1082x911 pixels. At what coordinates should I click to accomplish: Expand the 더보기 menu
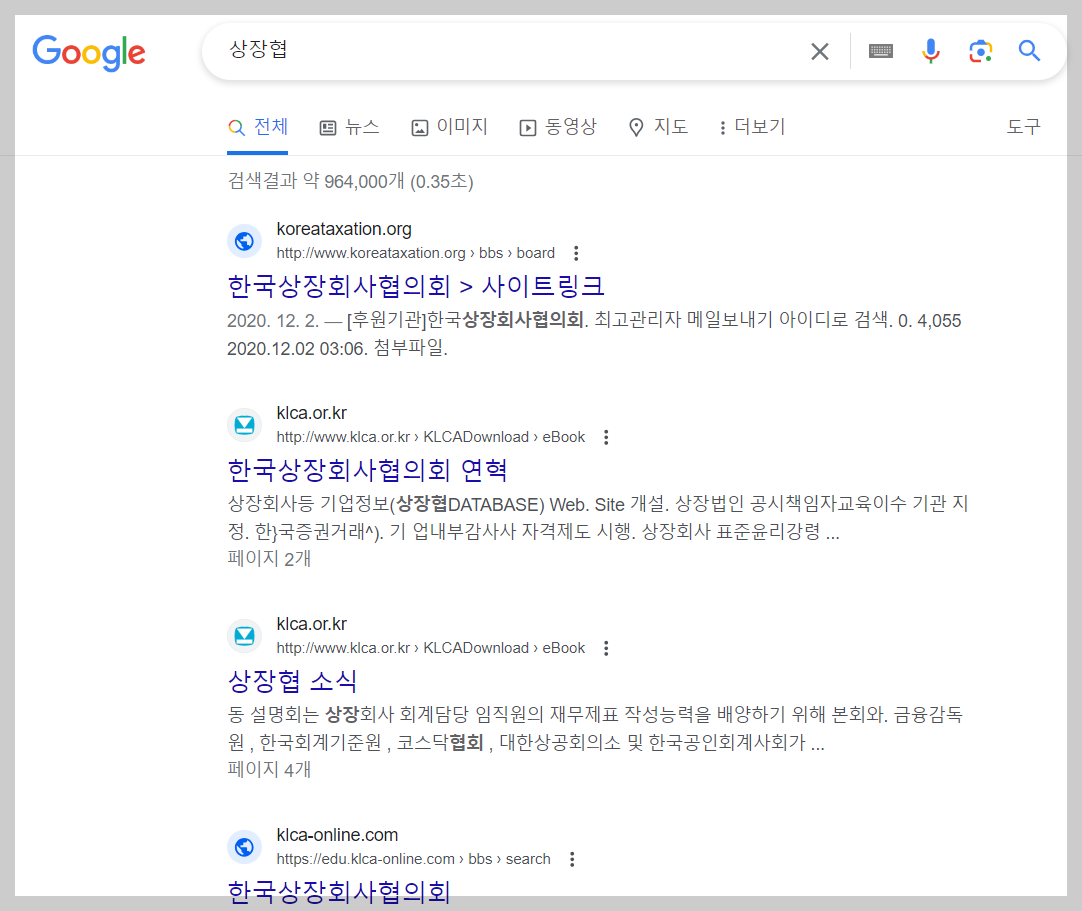tap(751, 127)
